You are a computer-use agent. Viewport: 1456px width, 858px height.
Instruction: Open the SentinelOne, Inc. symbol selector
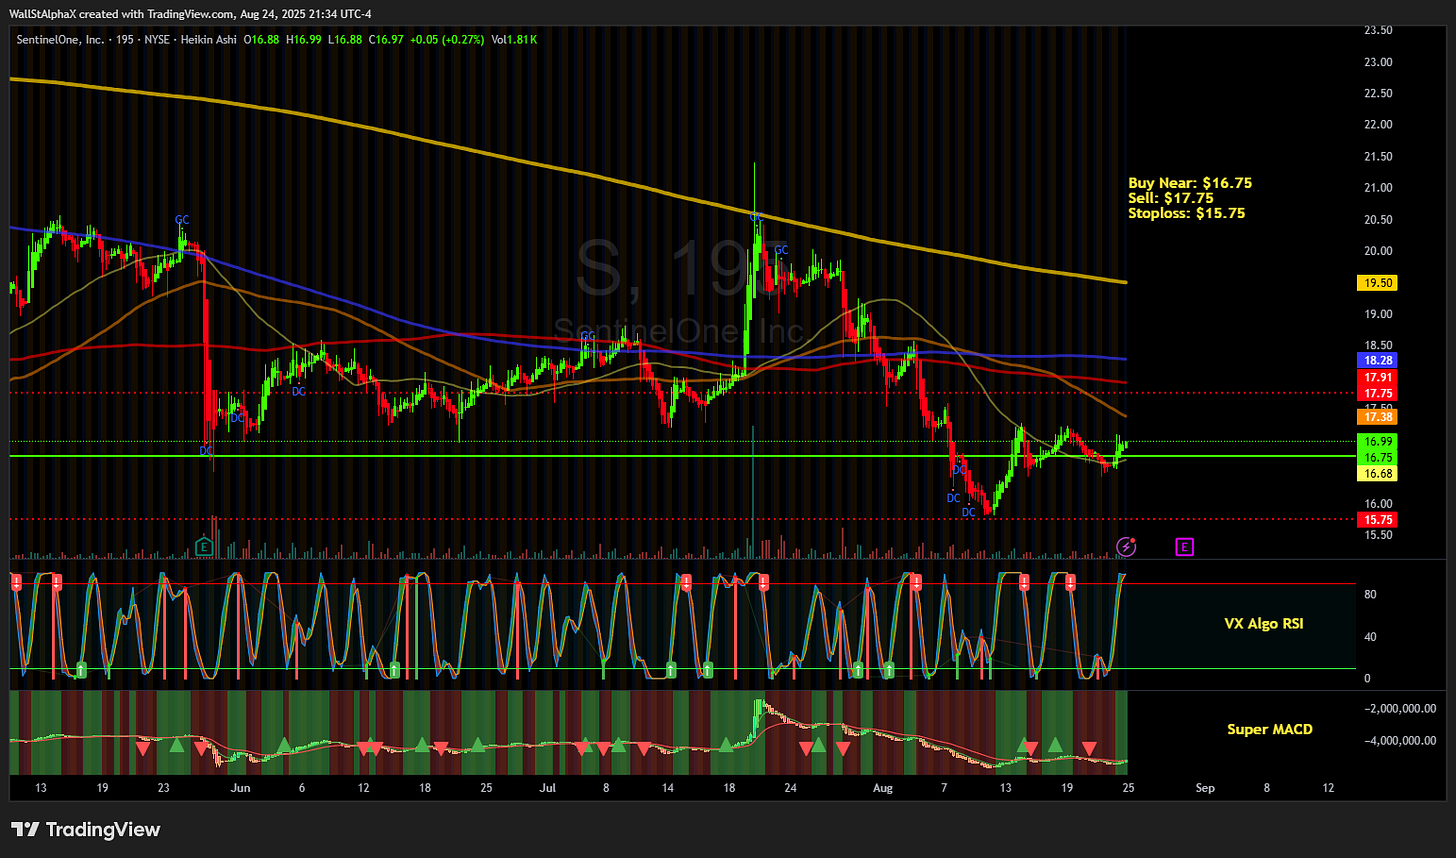tap(60, 40)
